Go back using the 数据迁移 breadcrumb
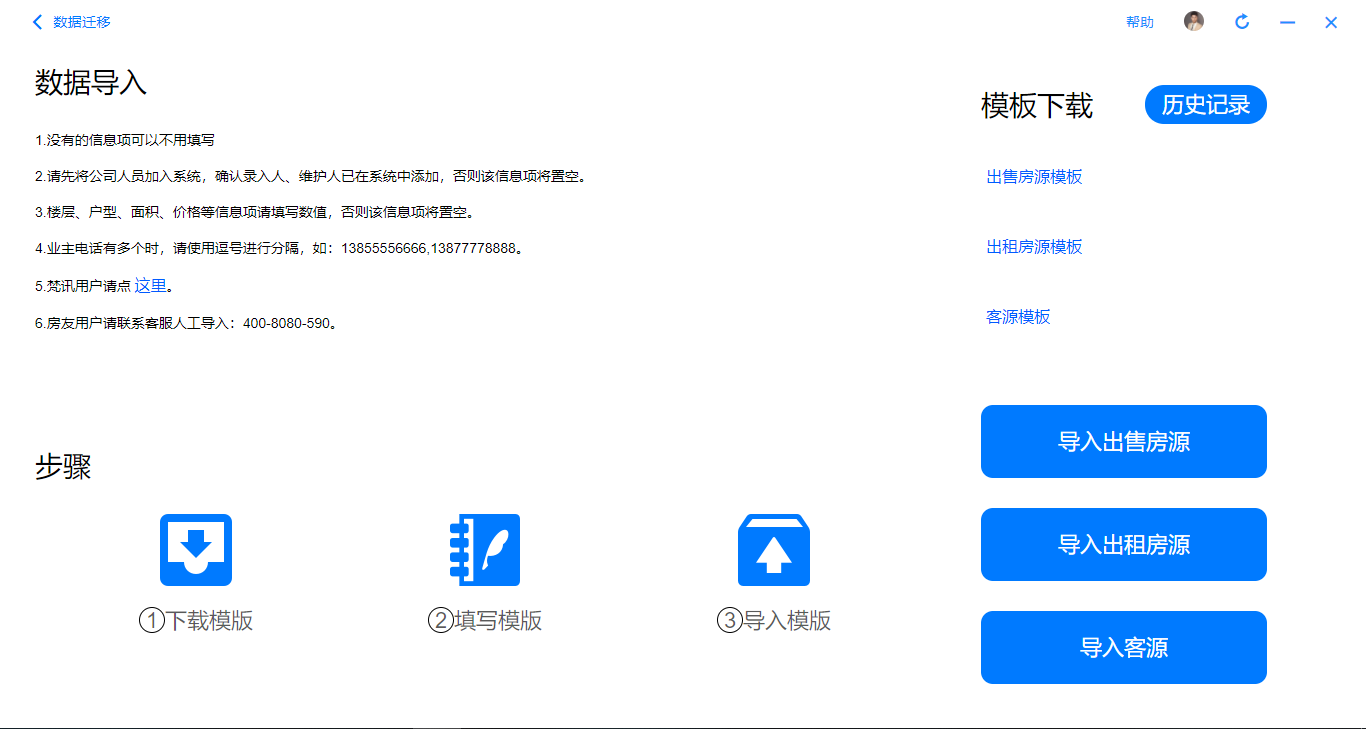Image resolution: width=1366 pixels, height=729 pixels. pos(82,21)
